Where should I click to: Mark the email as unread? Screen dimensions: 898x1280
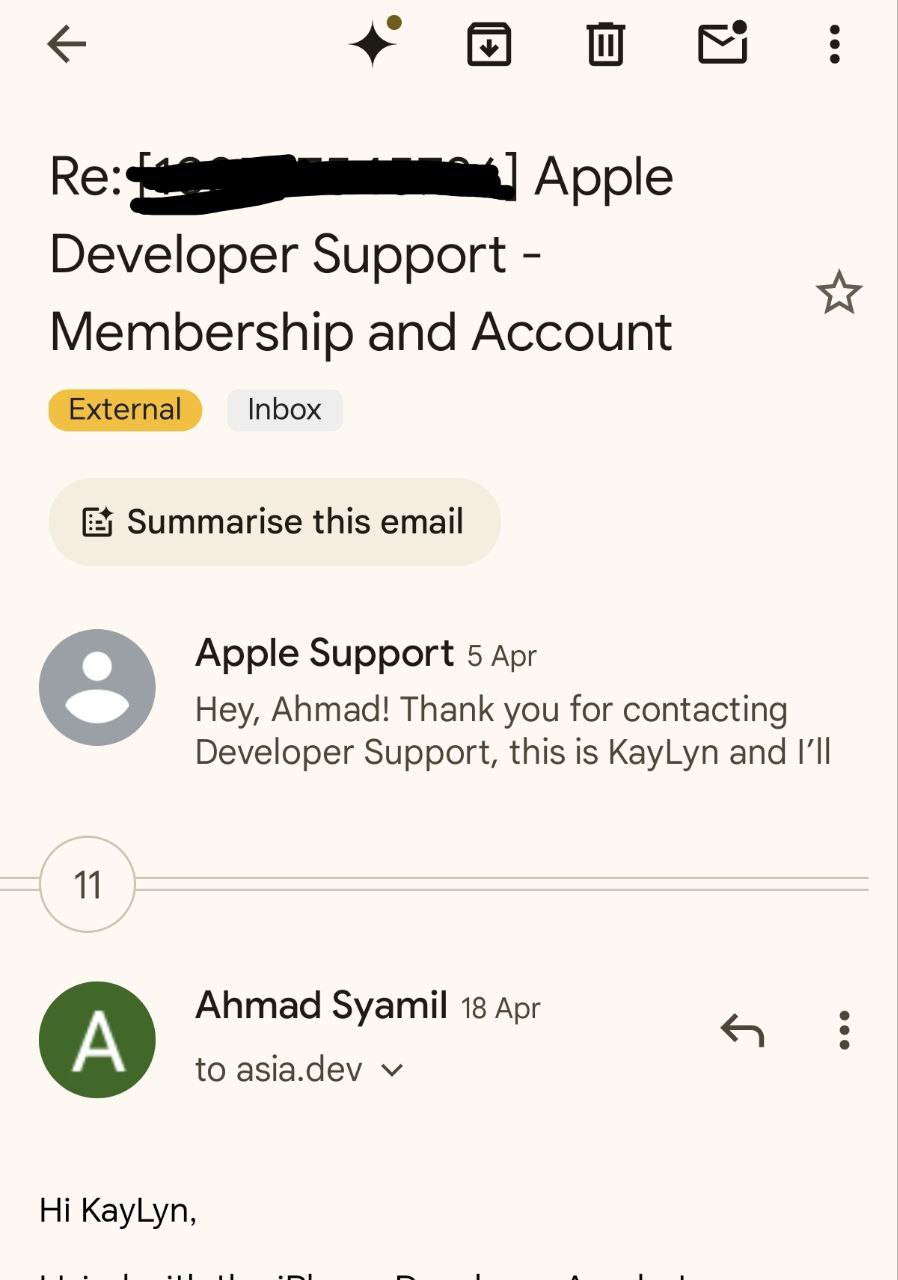click(x=722, y=42)
